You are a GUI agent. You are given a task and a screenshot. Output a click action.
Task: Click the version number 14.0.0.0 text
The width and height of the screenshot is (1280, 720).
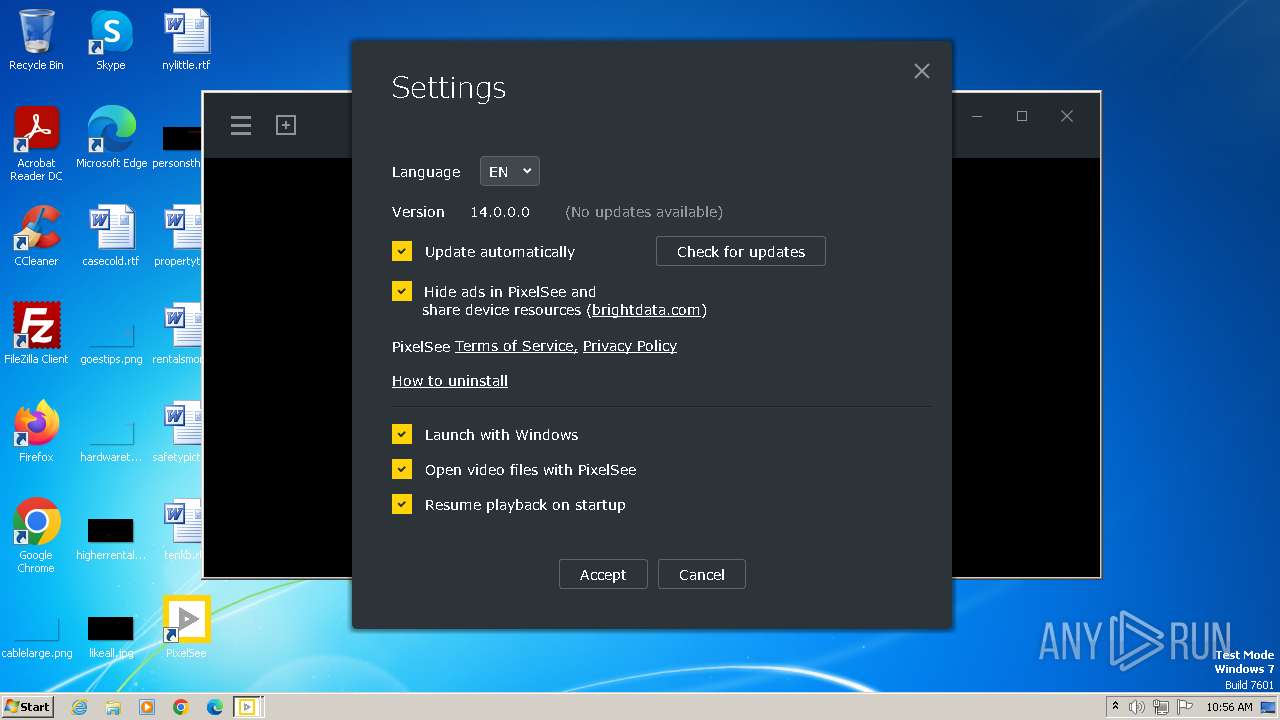(x=500, y=212)
